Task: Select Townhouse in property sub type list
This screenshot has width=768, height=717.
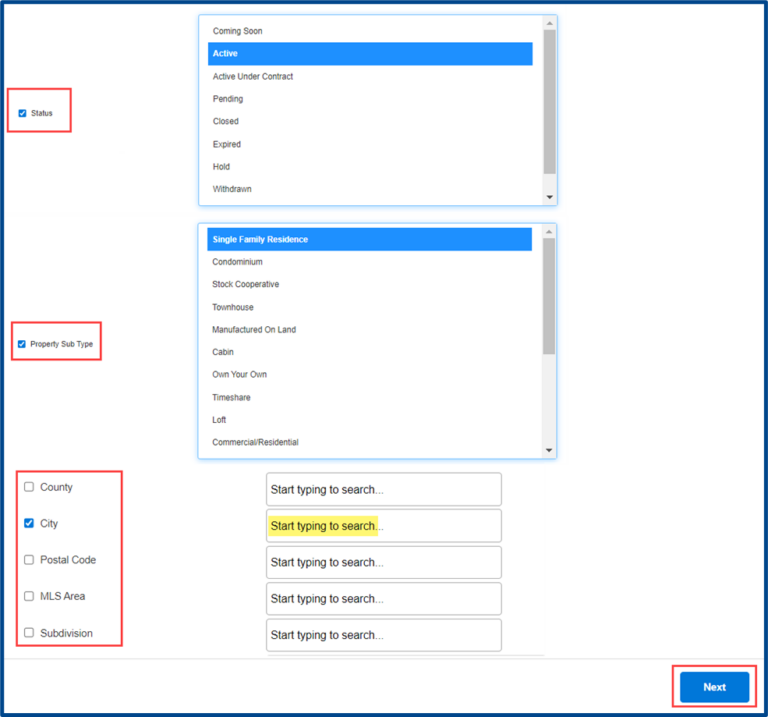Action: click(x=233, y=307)
